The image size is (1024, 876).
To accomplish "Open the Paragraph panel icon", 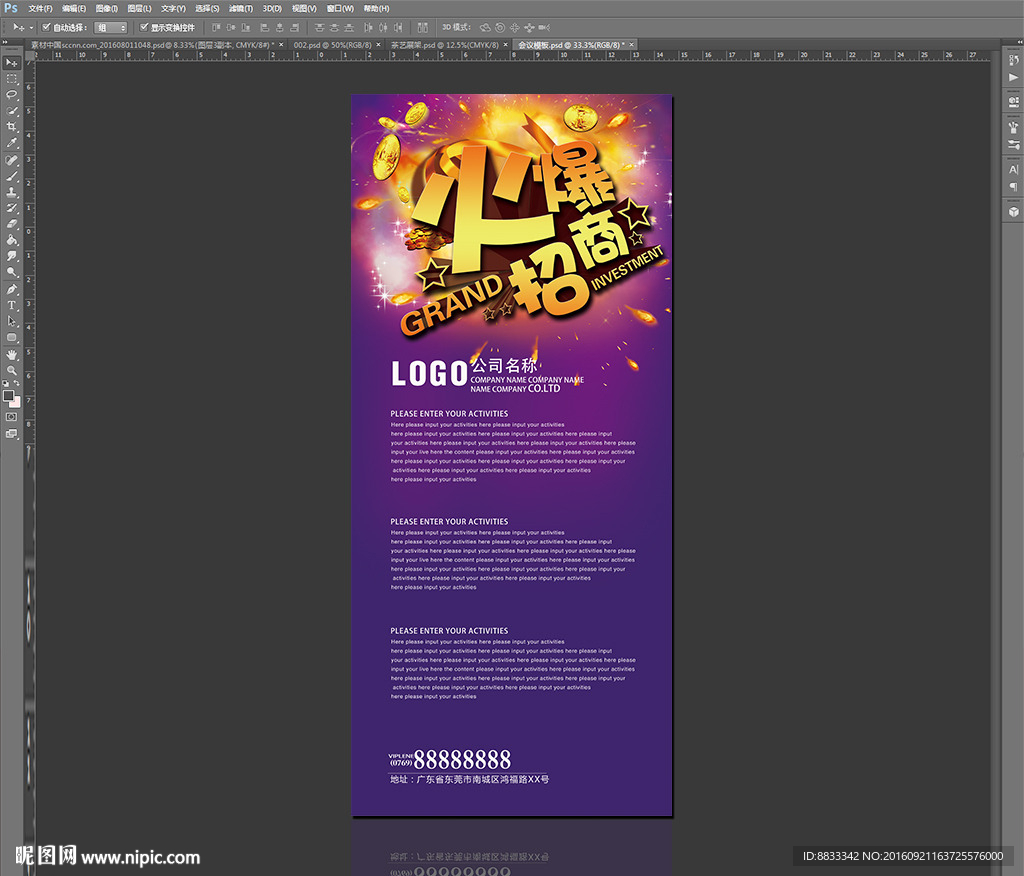I will tap(1013, 187).
